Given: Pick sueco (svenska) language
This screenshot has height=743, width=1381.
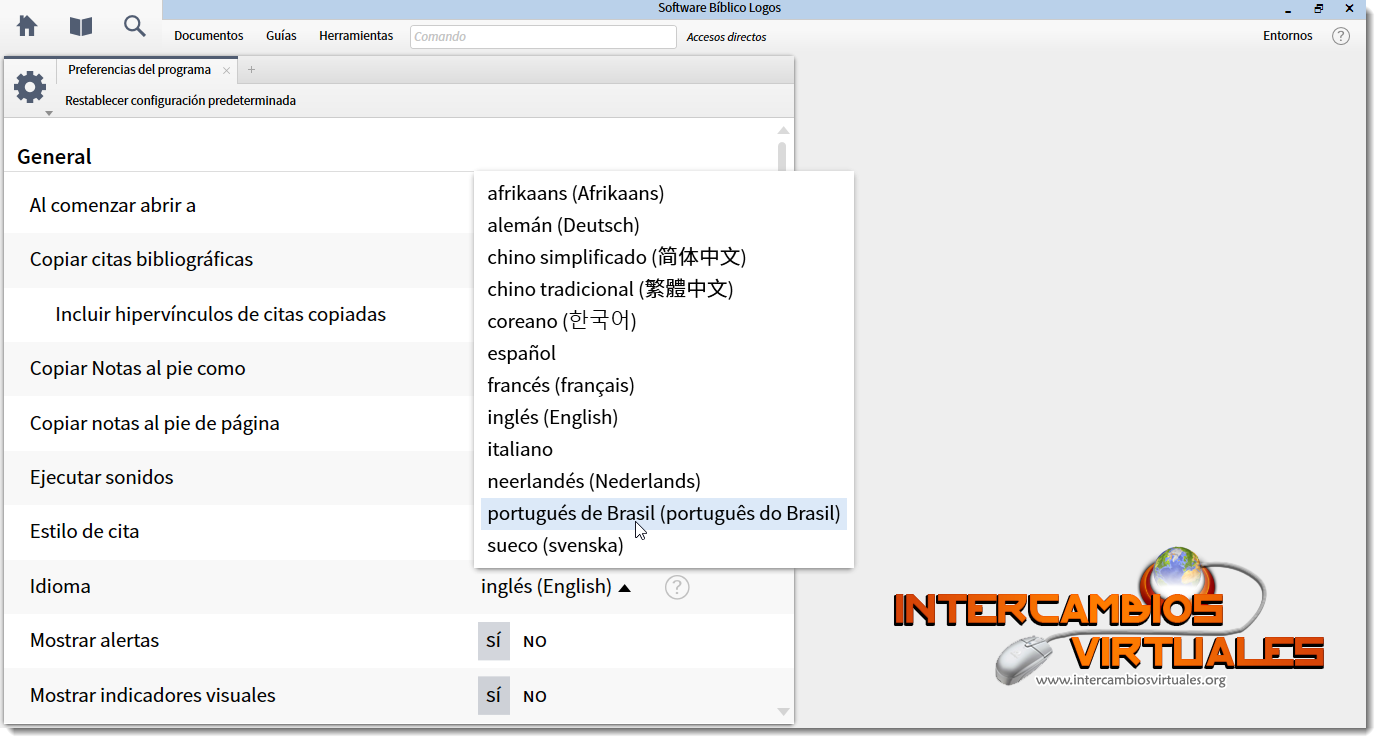Looking at the screenshot, I should (x=664, y=545).
